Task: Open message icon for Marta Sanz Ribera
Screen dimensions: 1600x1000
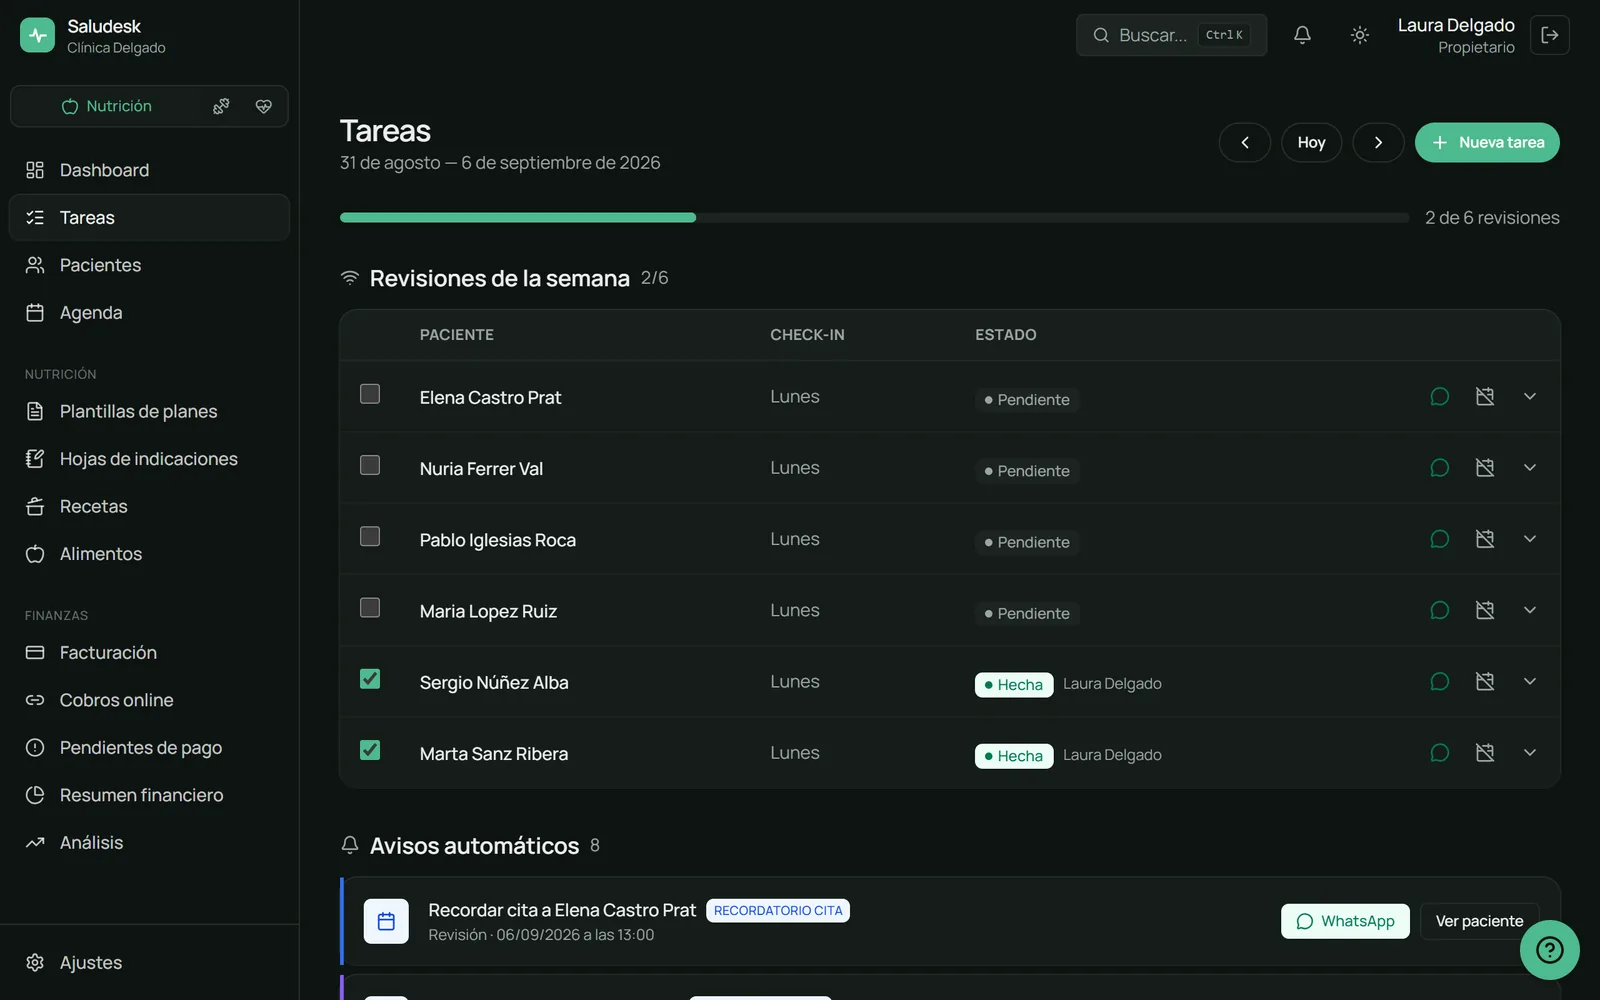Action: pos(1439,752)
